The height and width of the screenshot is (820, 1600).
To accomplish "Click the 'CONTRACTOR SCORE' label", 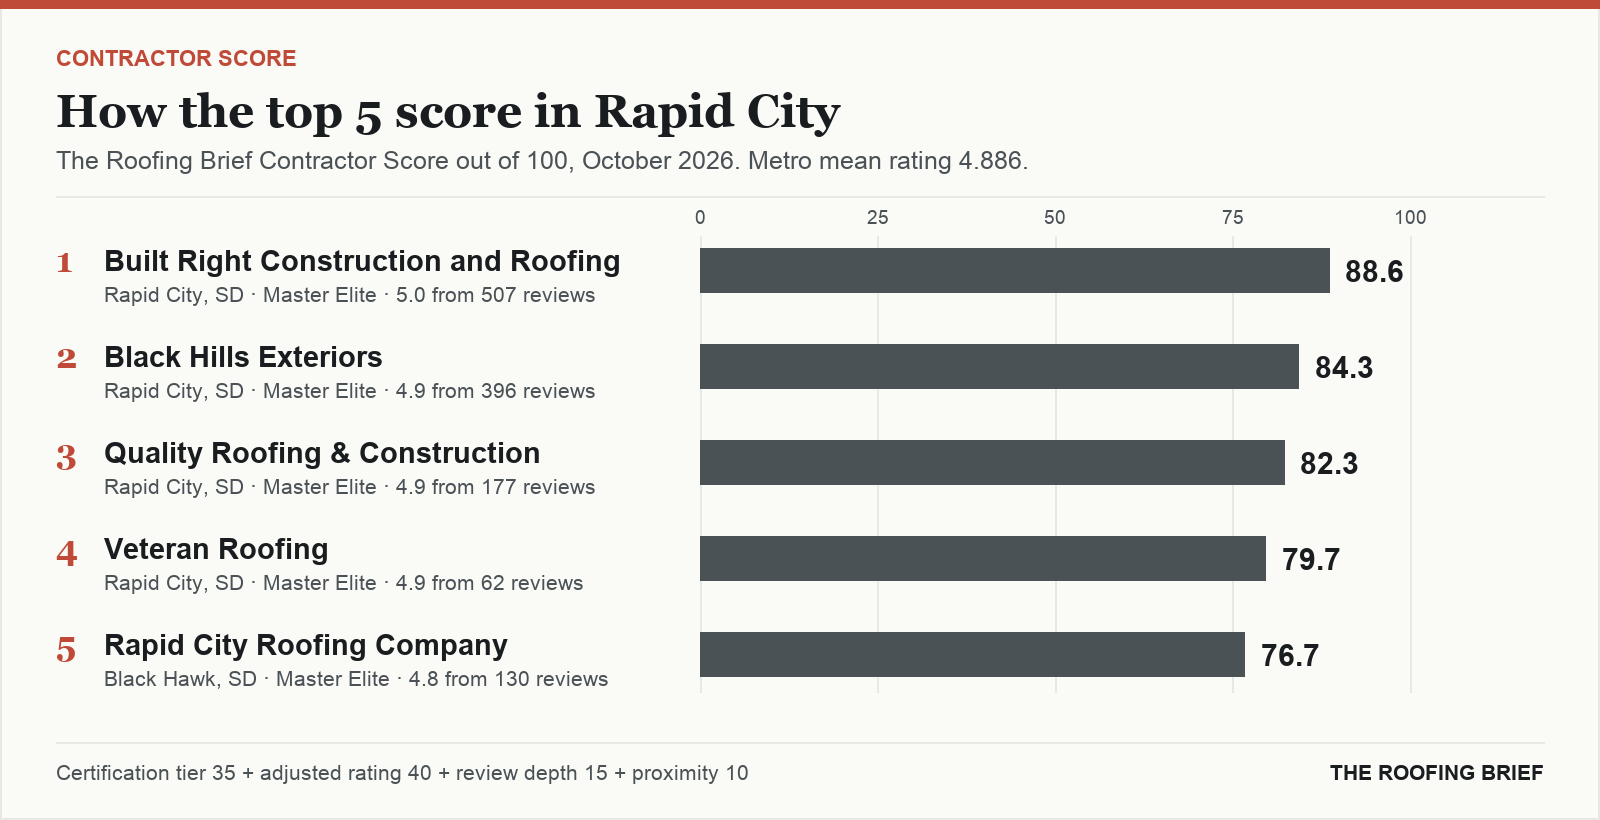I will (176, 58).
